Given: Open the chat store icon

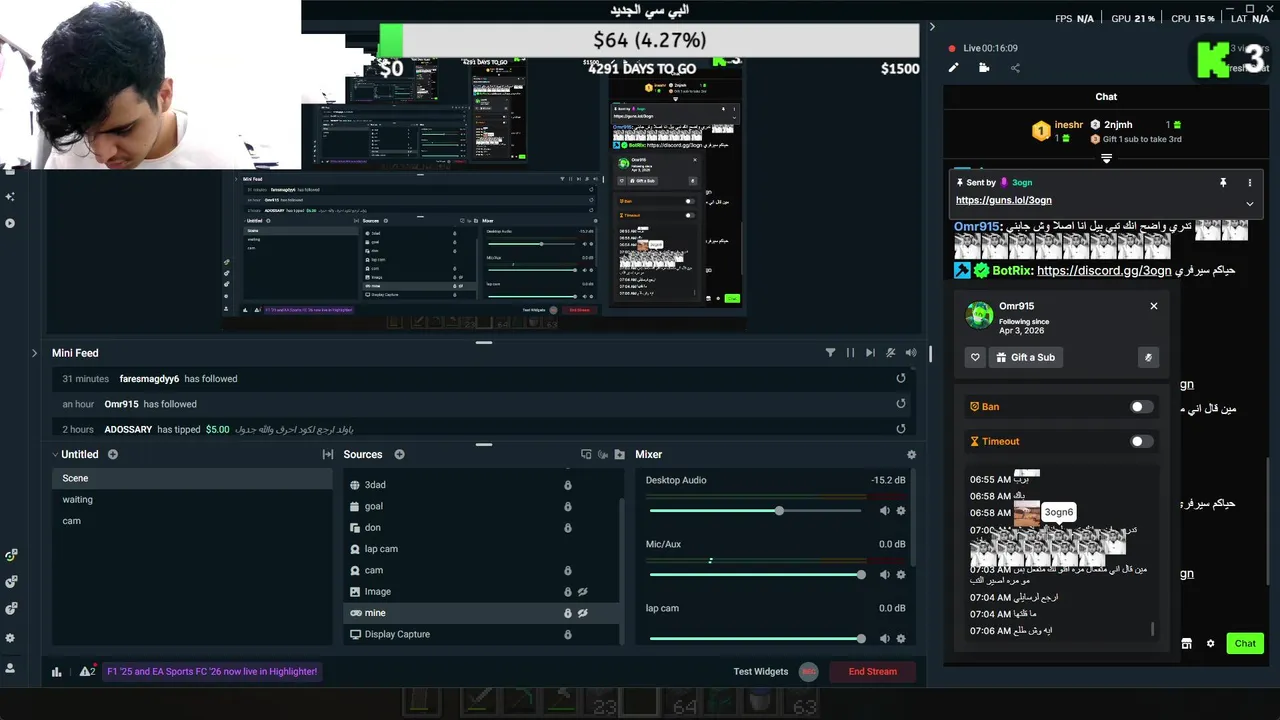Looking at the screenshot, I should [x=1187, y=643].
